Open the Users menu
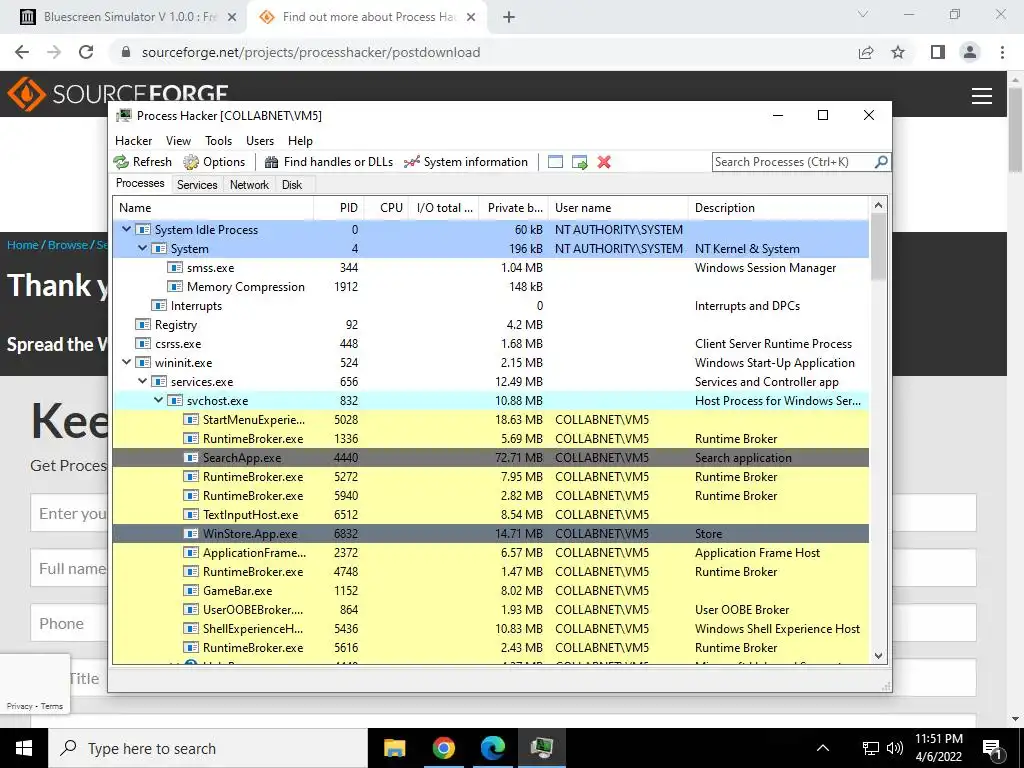1024x768 pixels. click(x=260, y=140)
